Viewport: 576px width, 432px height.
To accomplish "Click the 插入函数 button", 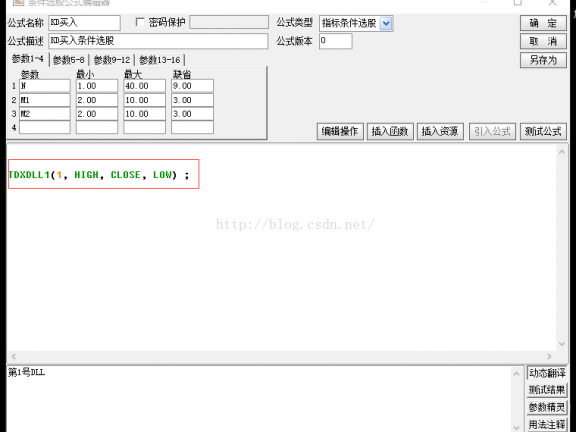I will (390, 131).
